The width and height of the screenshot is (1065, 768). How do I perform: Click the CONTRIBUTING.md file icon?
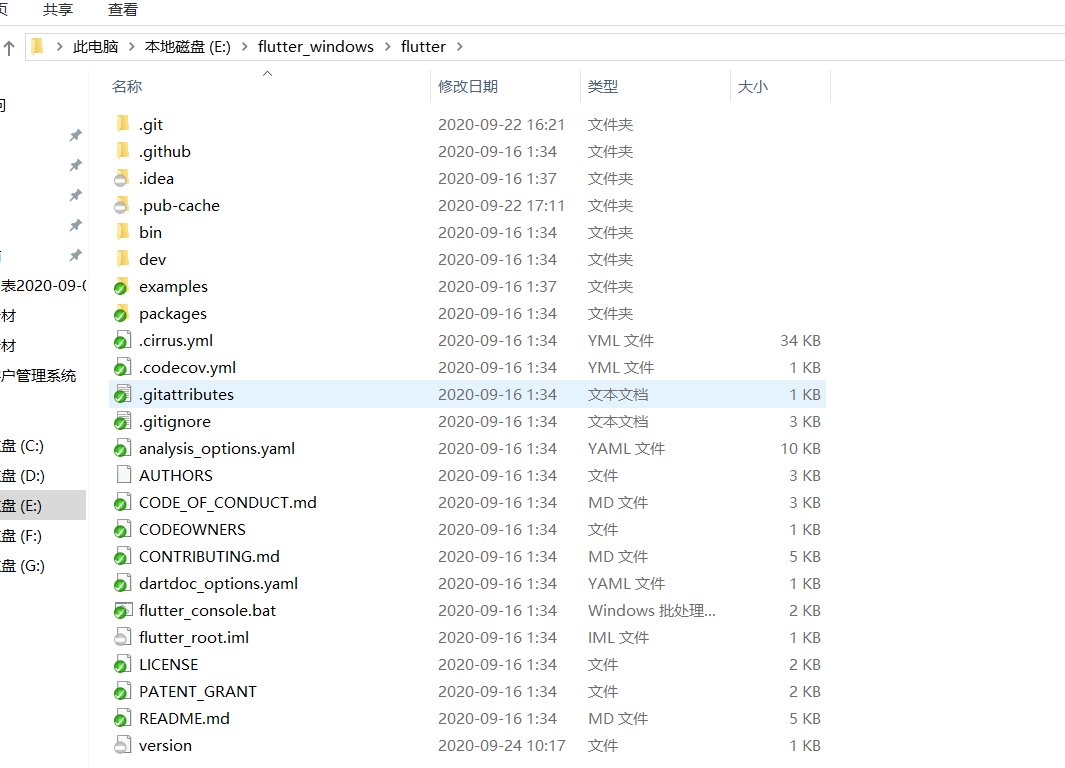coord(122,556)
